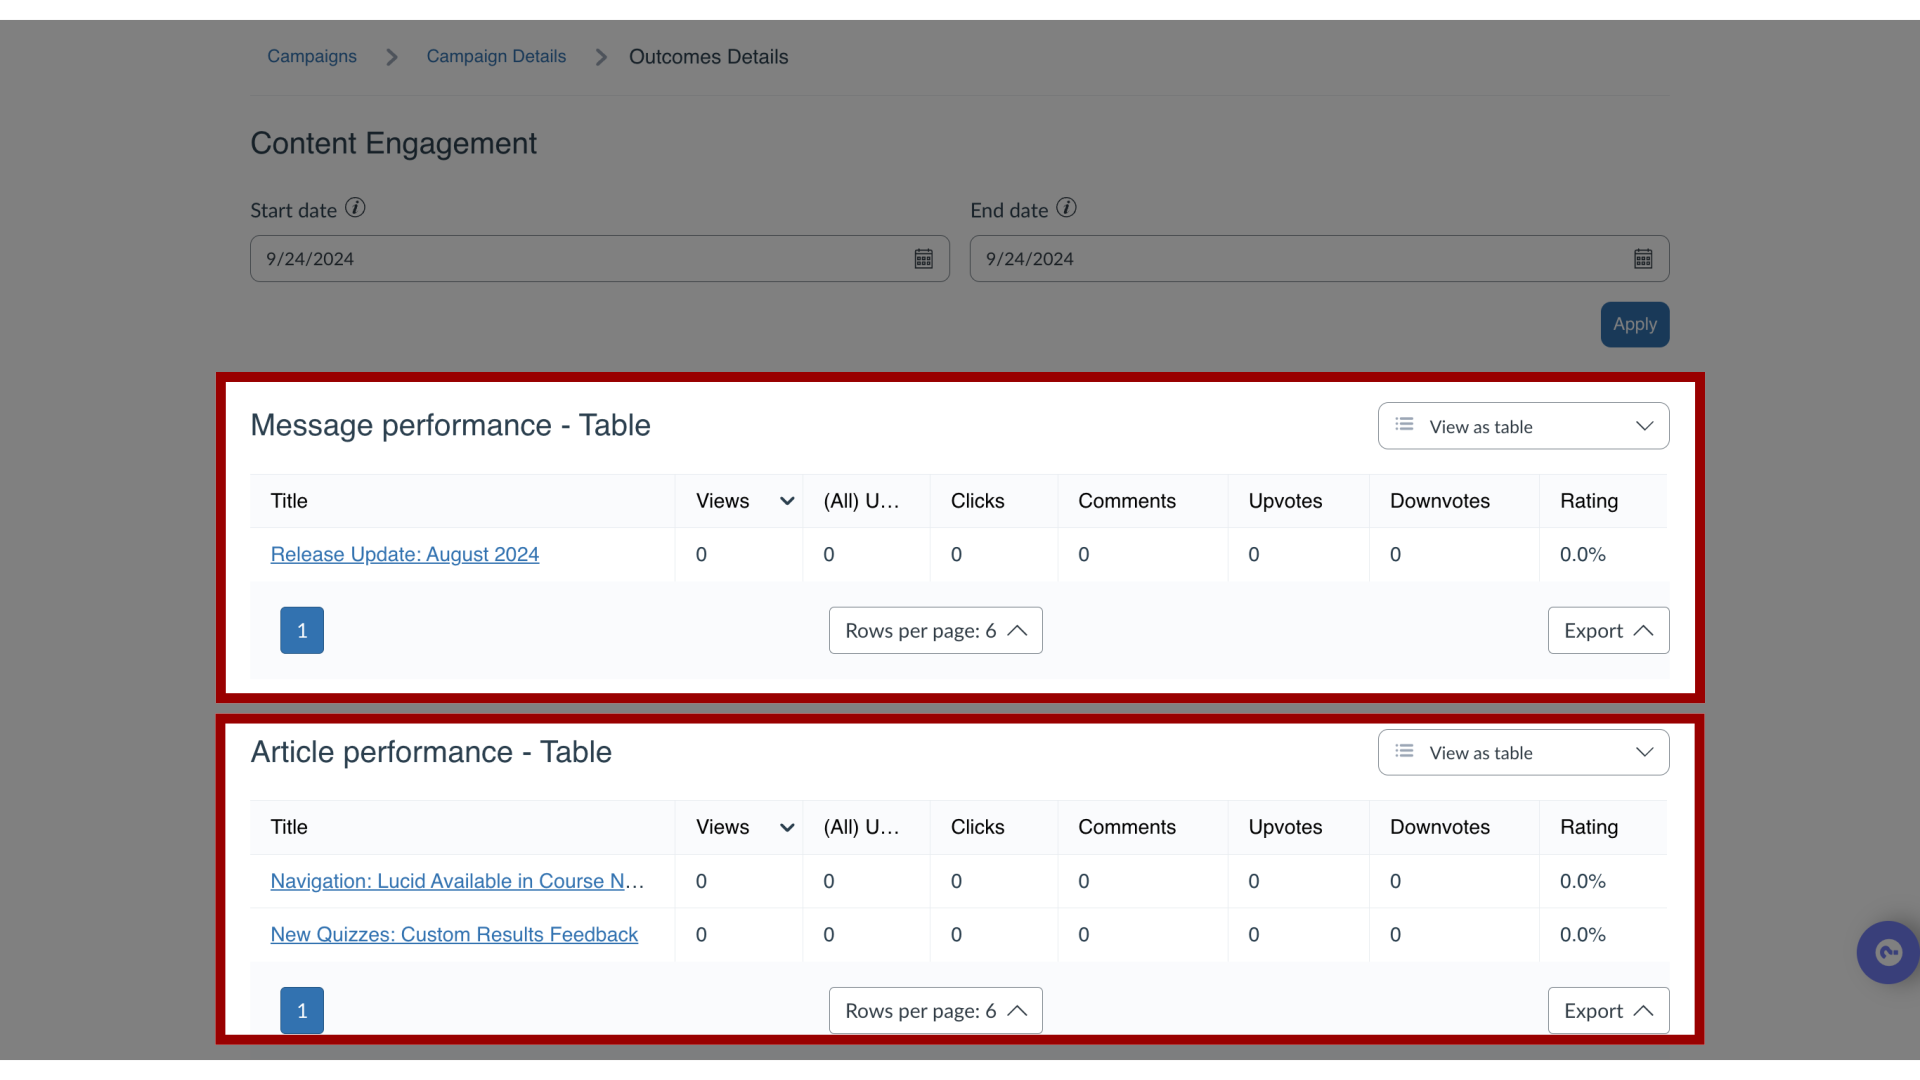The height and width of the screenshot is (1080, 1920).
Task: Click Campaign Details breadcrumb link
Action: 496,55
